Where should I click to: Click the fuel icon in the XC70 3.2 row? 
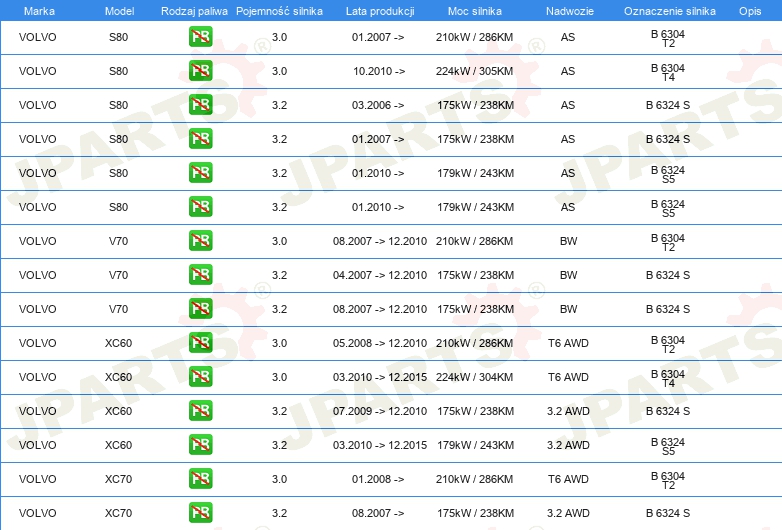coord(200,513)
